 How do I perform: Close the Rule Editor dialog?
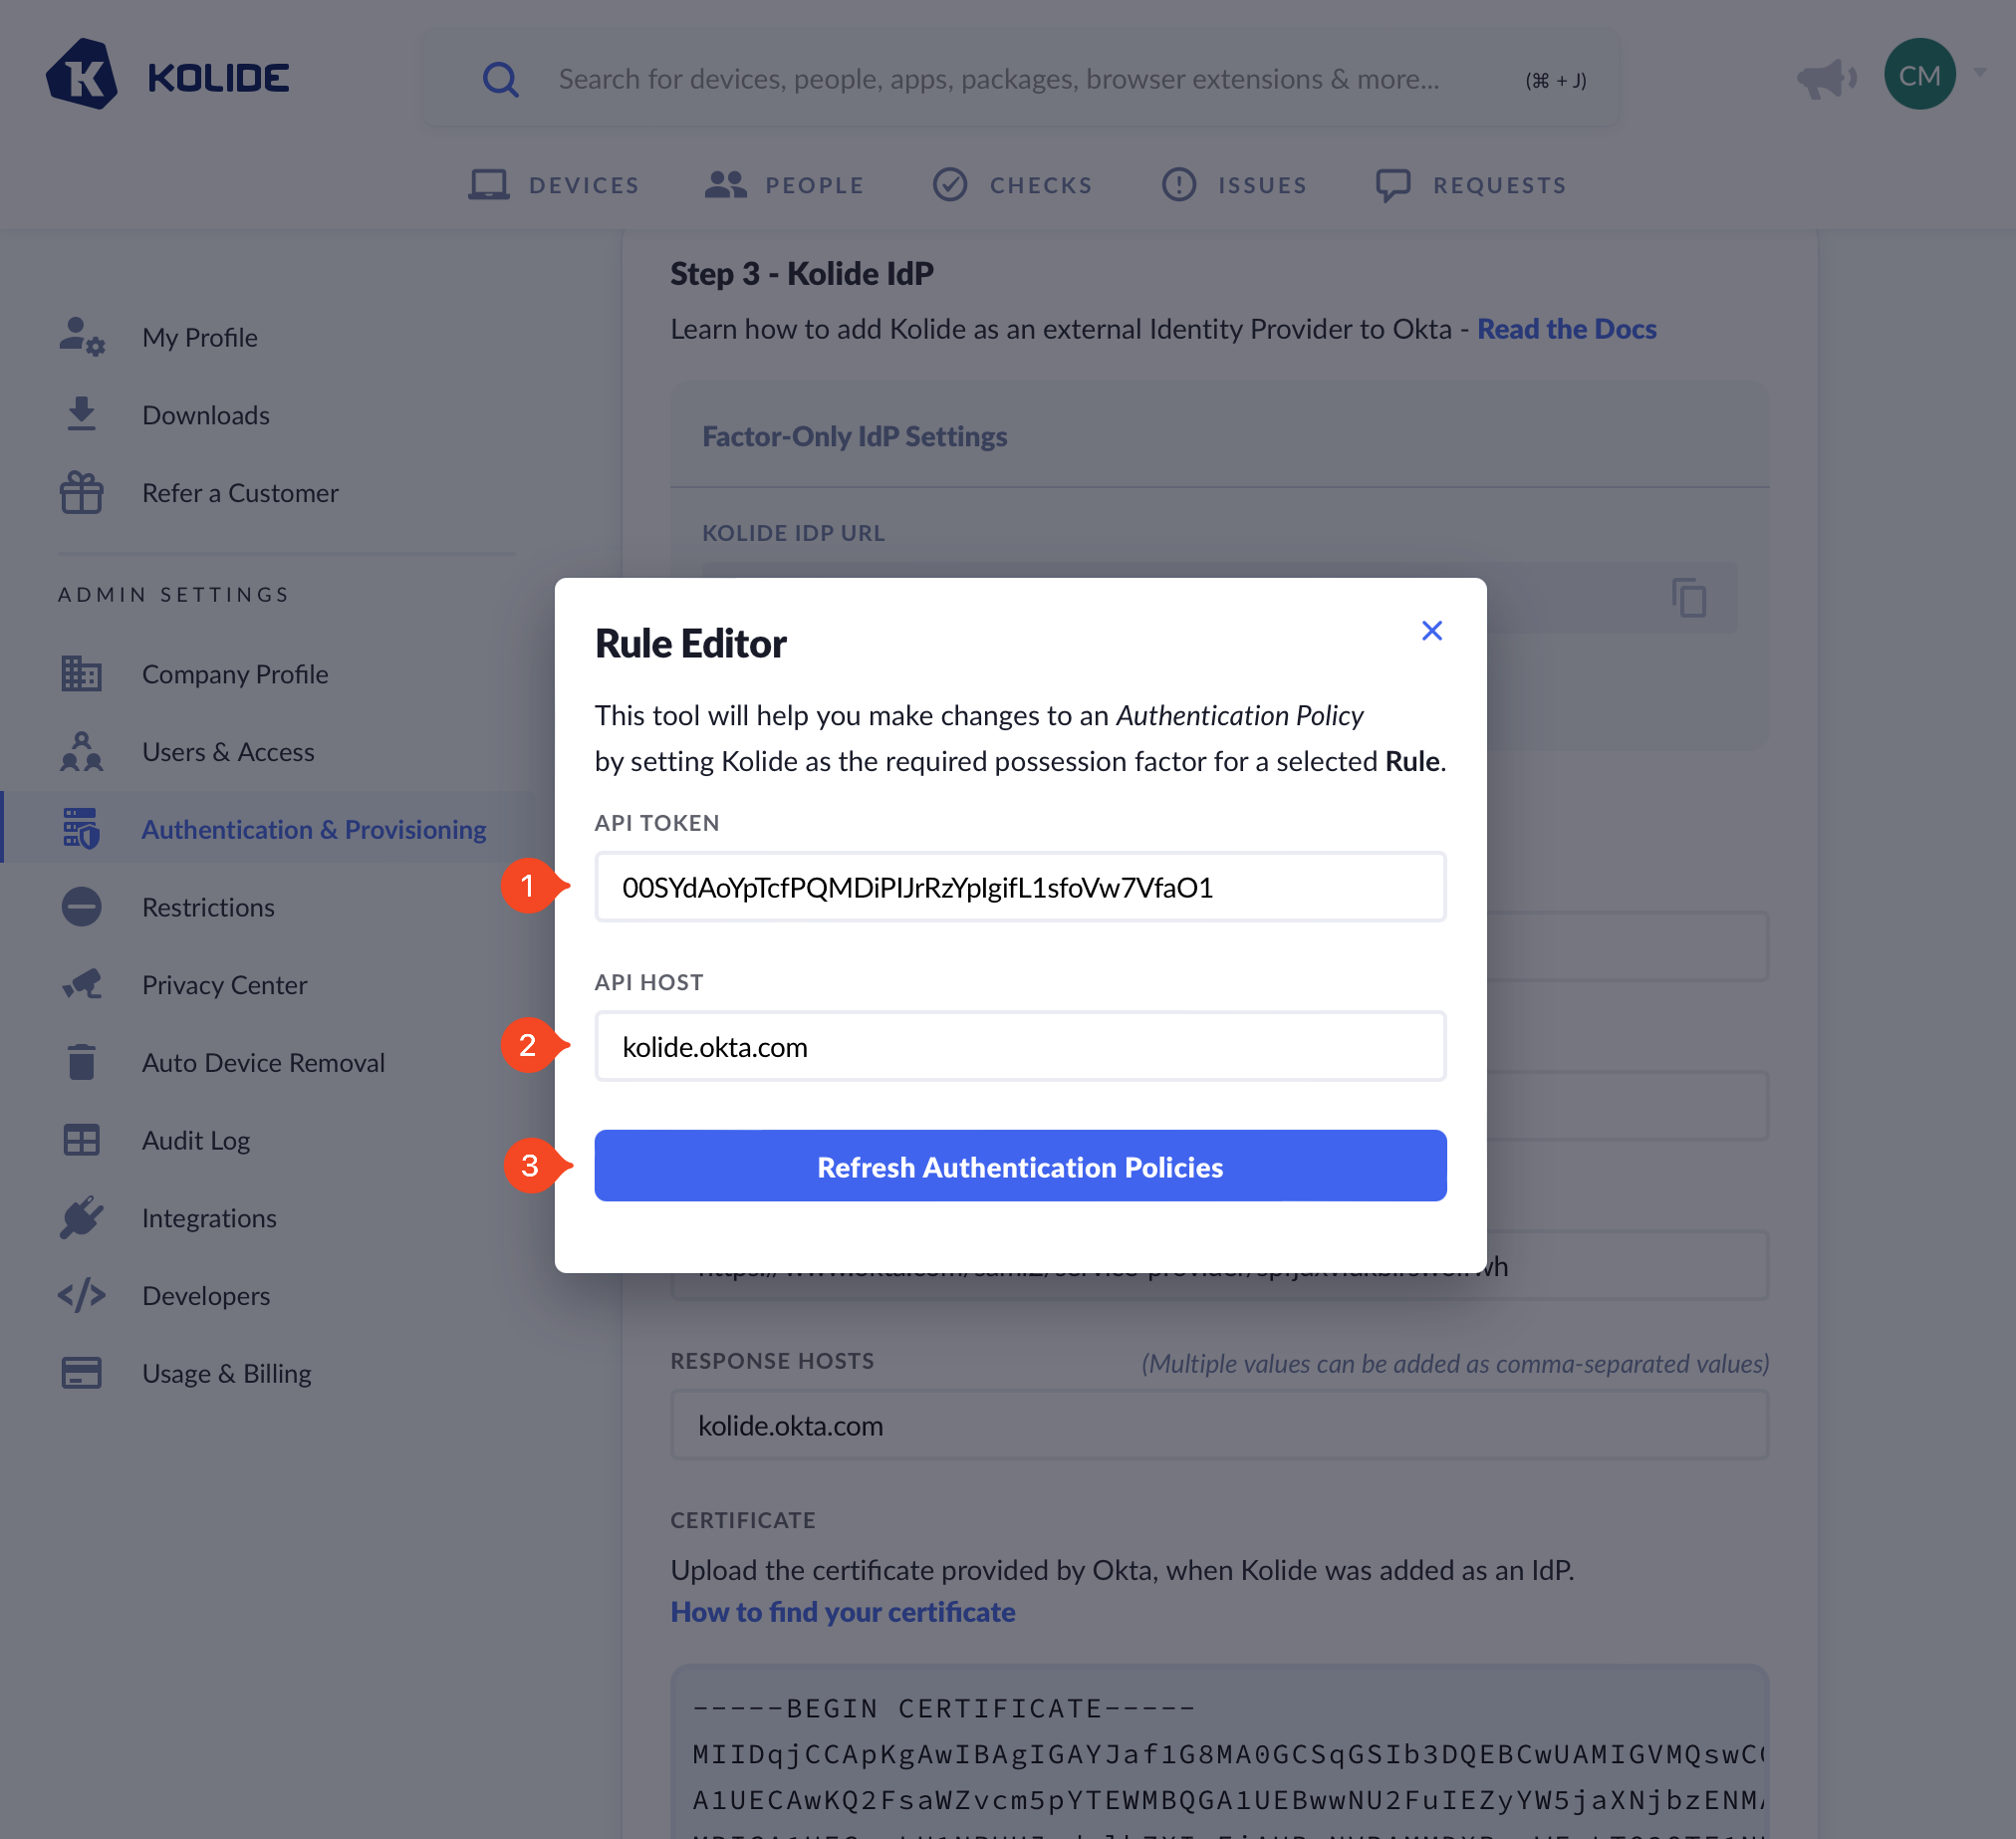pos(1432,631)
